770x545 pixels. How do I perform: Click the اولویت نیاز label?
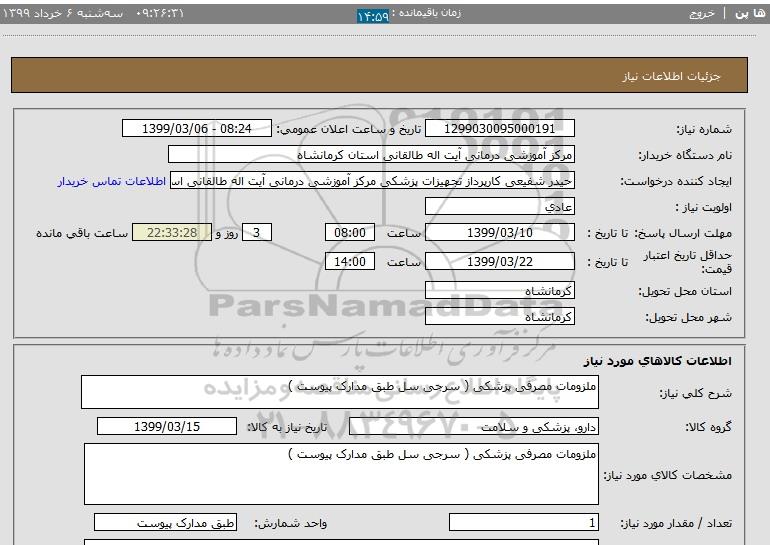[703, 207]
